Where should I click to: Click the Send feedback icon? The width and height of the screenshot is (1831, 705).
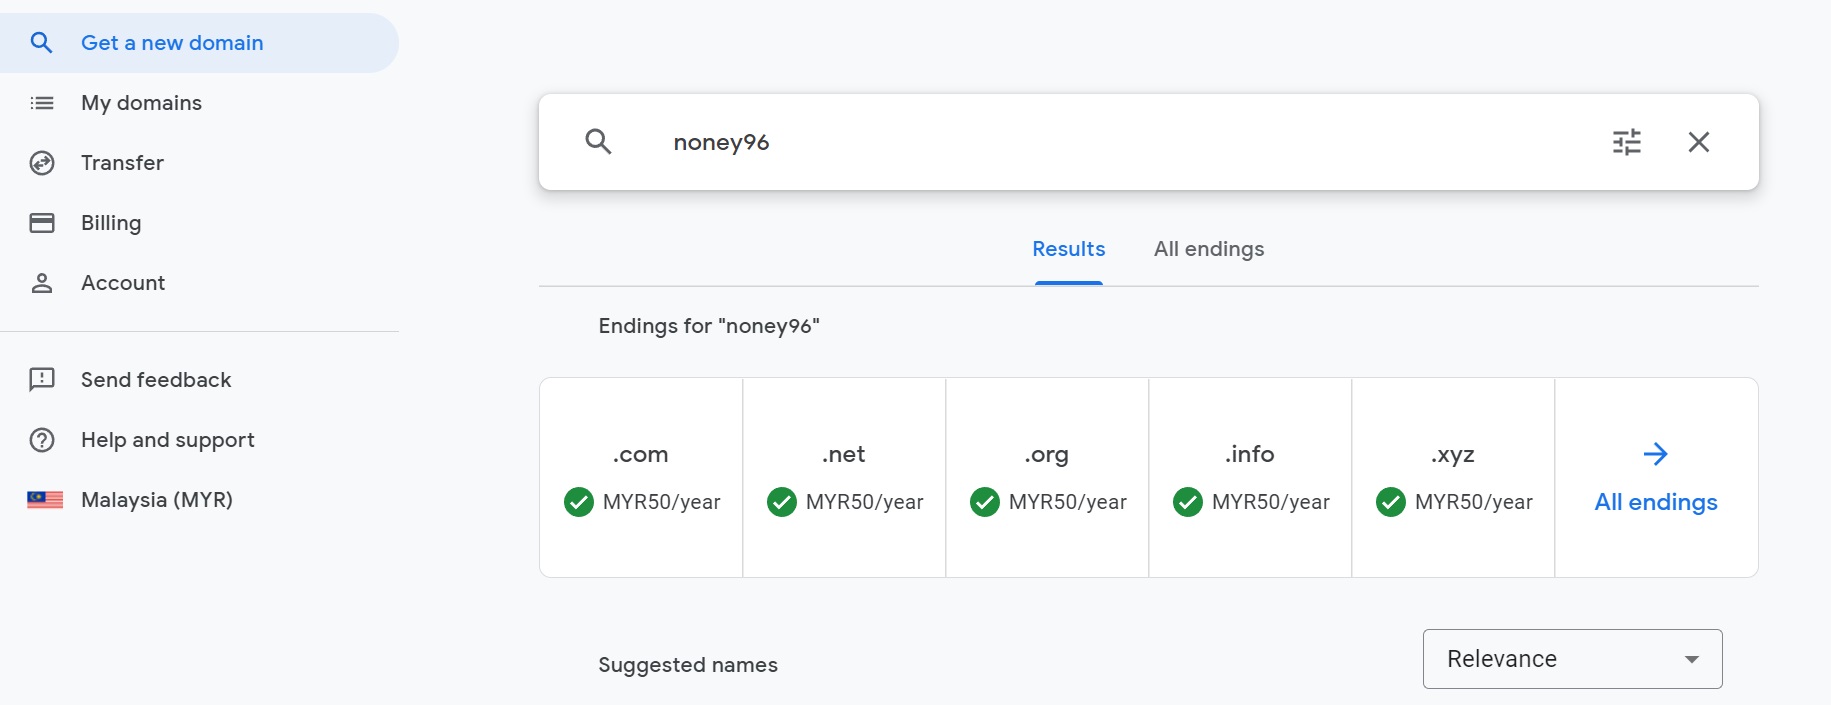(x=42, y=380)
